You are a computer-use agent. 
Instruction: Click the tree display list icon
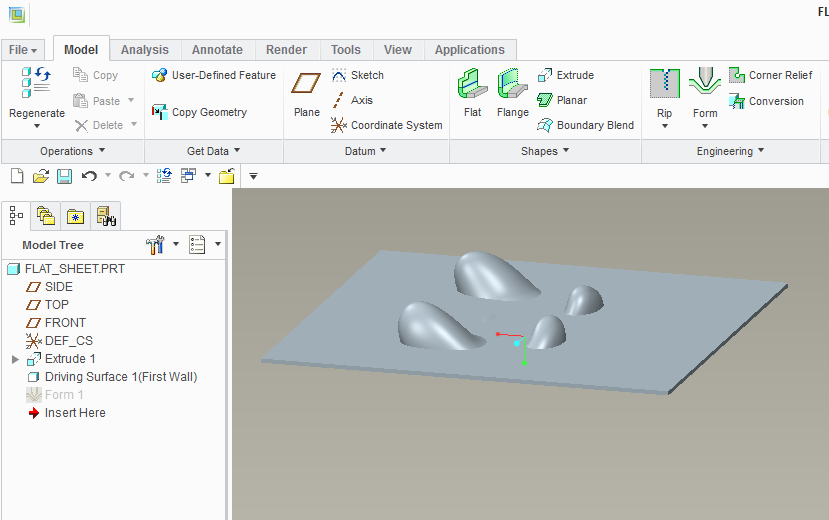197,245
